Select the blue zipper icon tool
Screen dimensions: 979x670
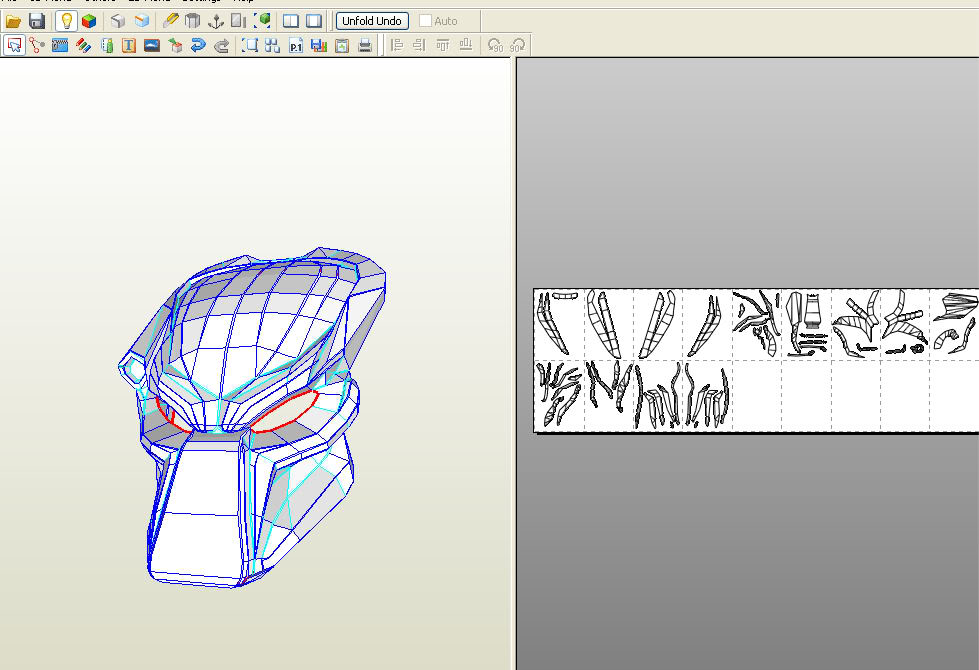click(x=60, y=46)
